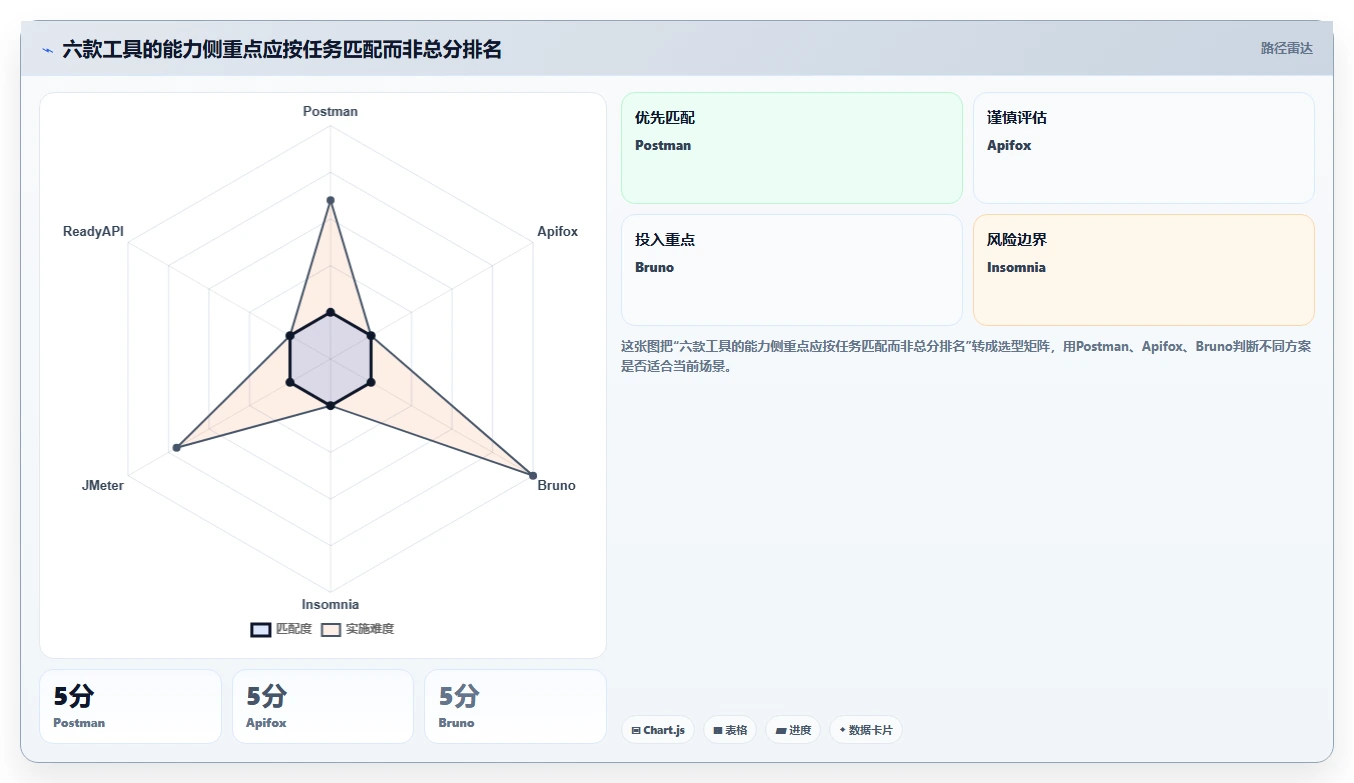Open the 投入重点 Bruno card
This screenshot has width=1354, height=783.
tap(792, 270)
